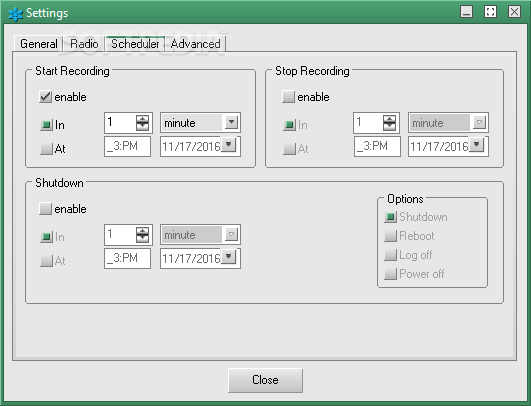Increase Shutdown interval spinner up arrow
Viewport: 531px width, 406px height.
[142, 231]
